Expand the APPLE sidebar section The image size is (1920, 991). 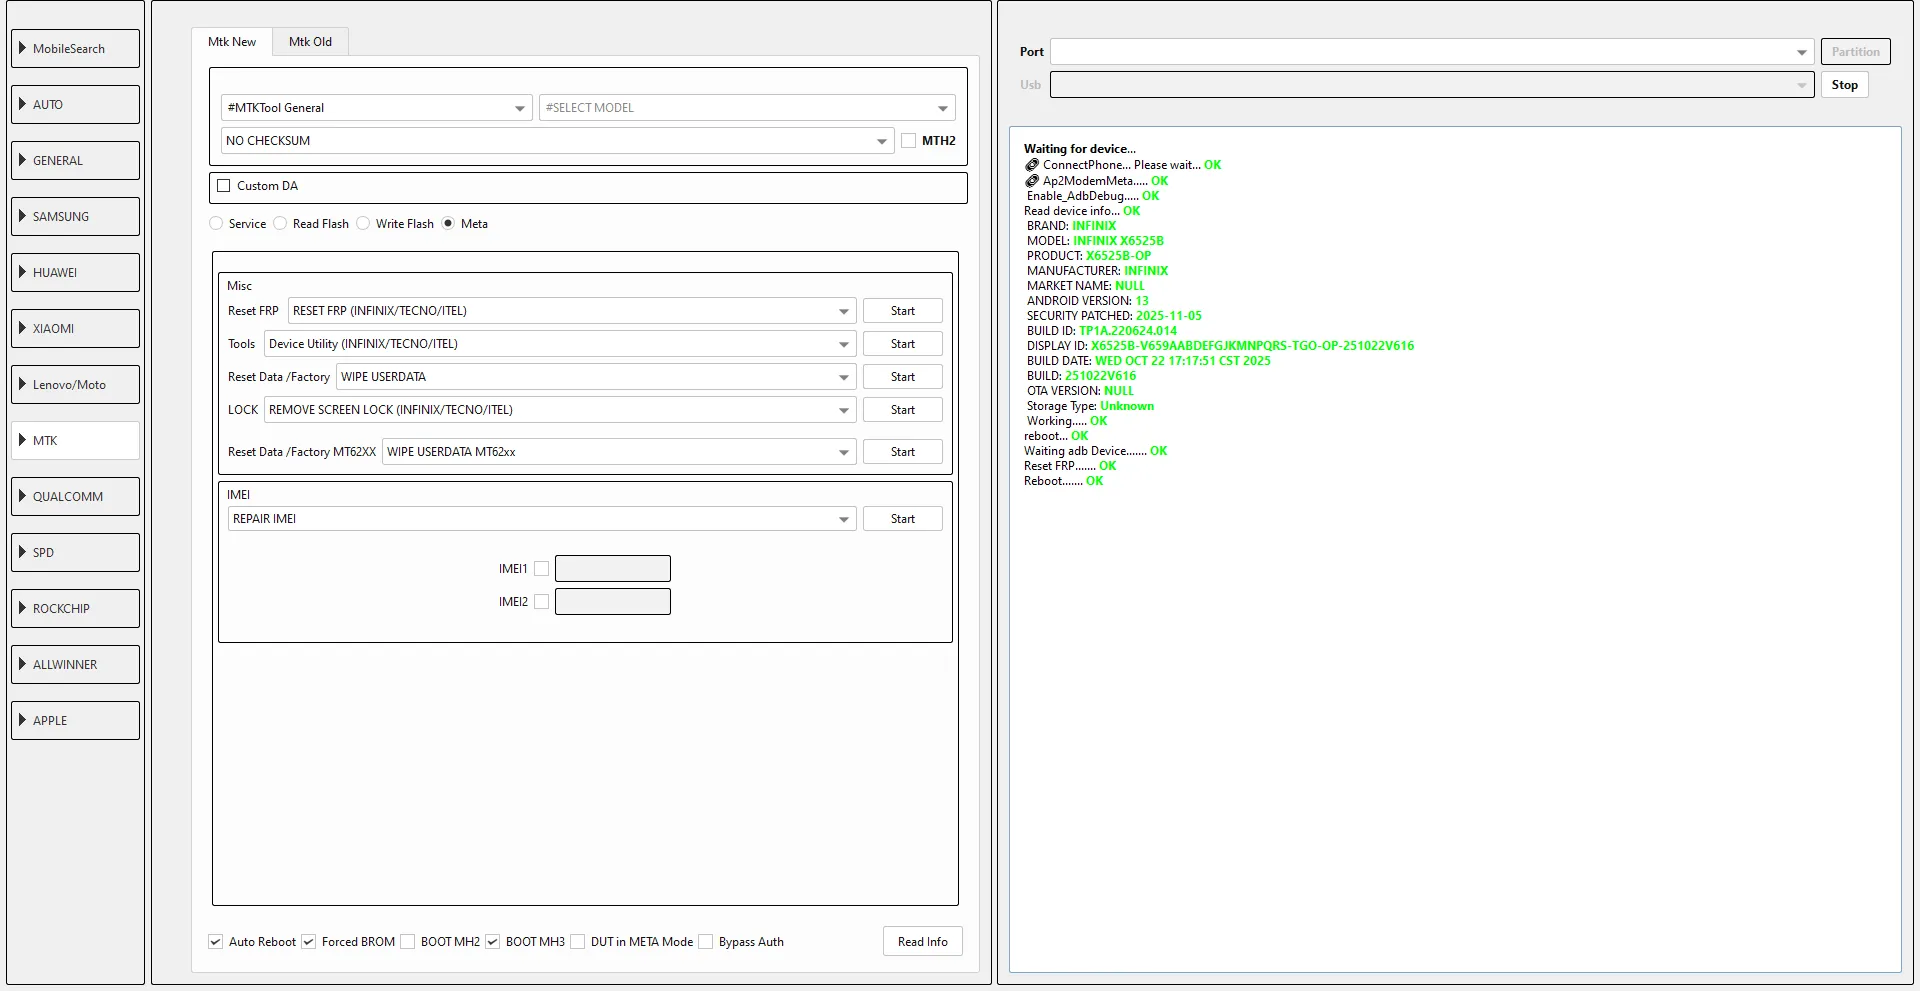75,720
